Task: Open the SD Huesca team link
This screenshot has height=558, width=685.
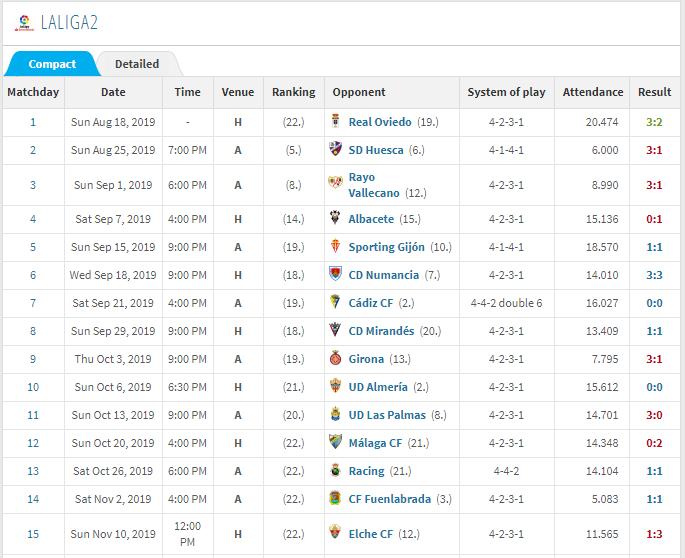Action: click(376, 150)
